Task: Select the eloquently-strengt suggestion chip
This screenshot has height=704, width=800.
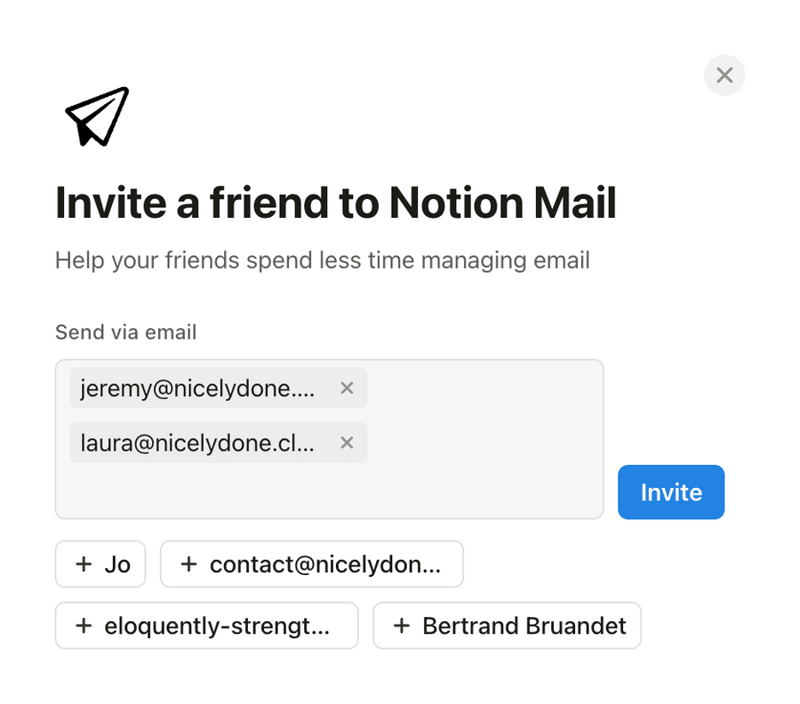Action: (x=206, y=626)
